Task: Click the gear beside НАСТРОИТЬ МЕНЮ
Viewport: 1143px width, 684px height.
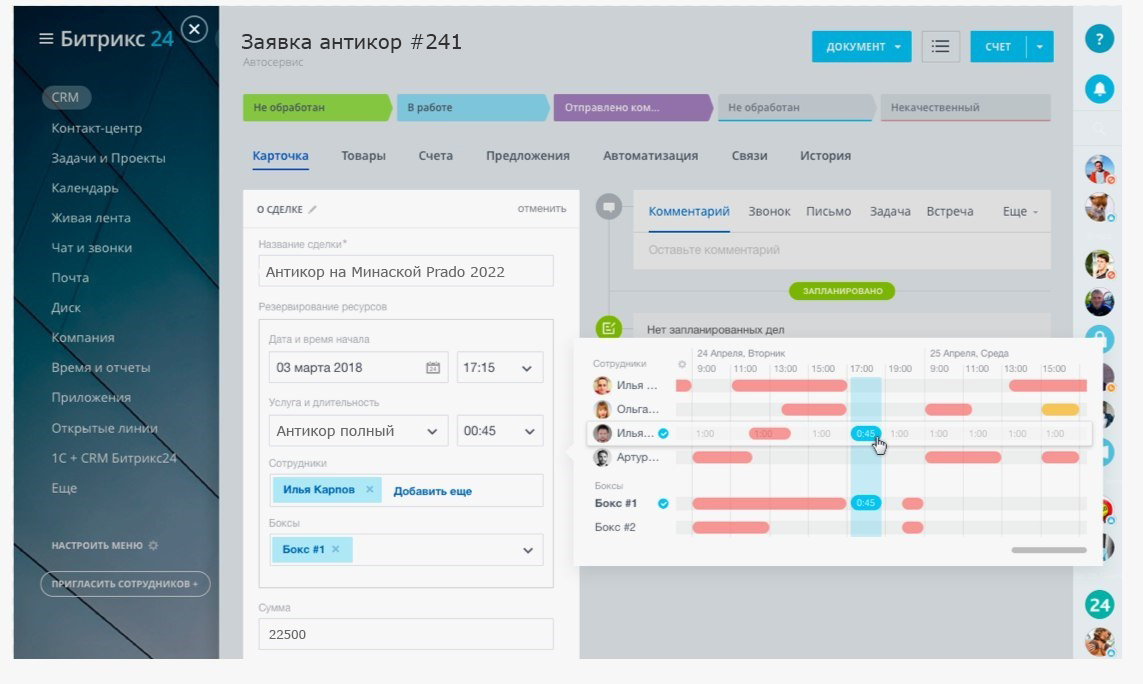Action: pyautogui.click(x=153, y=545)
